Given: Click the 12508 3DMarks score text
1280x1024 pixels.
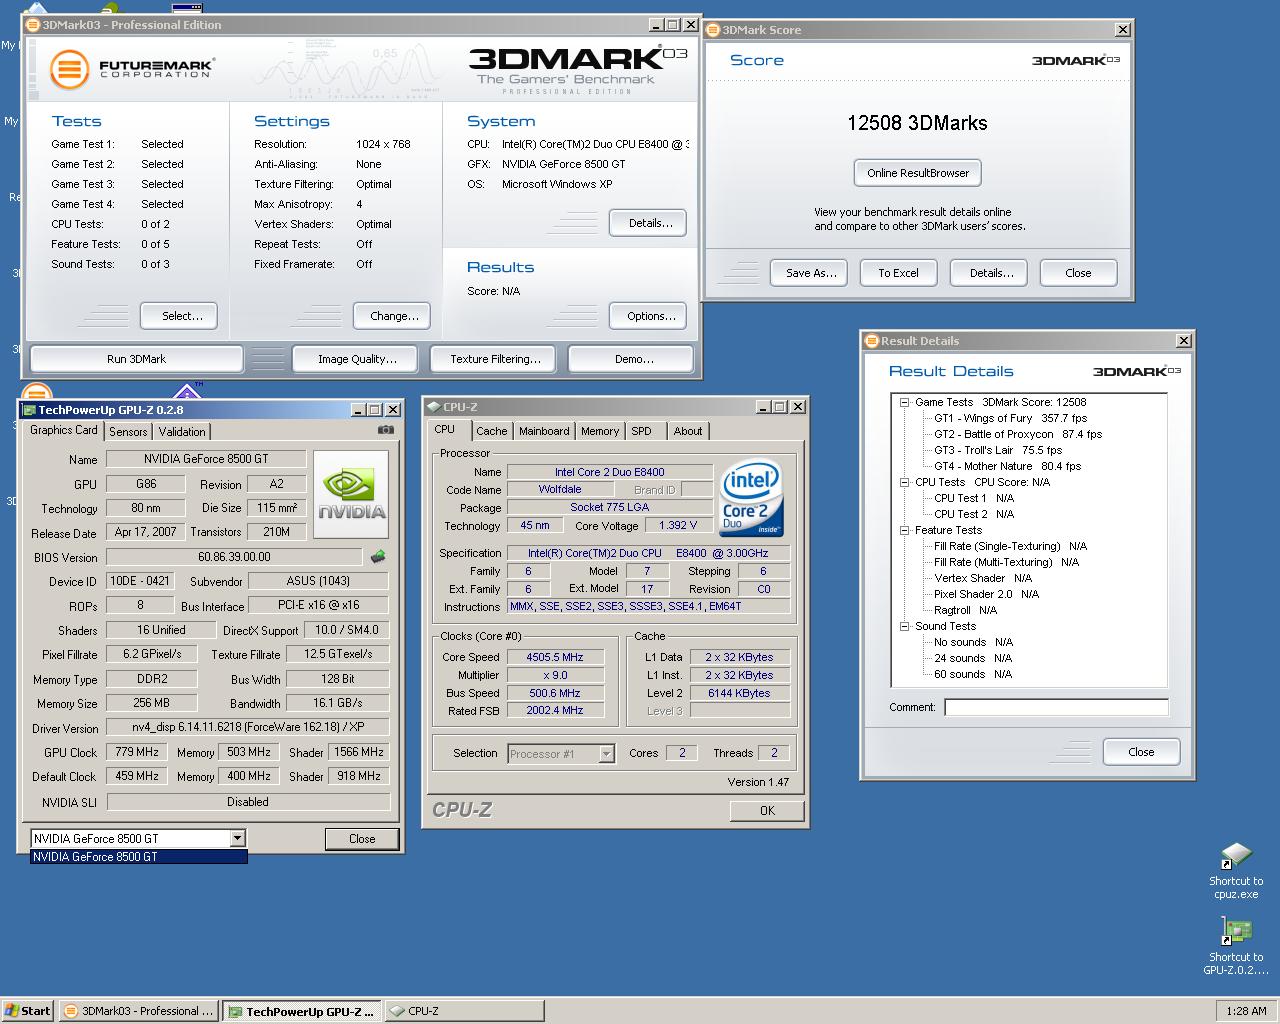Looking at the screenshot, I should pyautogui.click(x=917, y=123).
